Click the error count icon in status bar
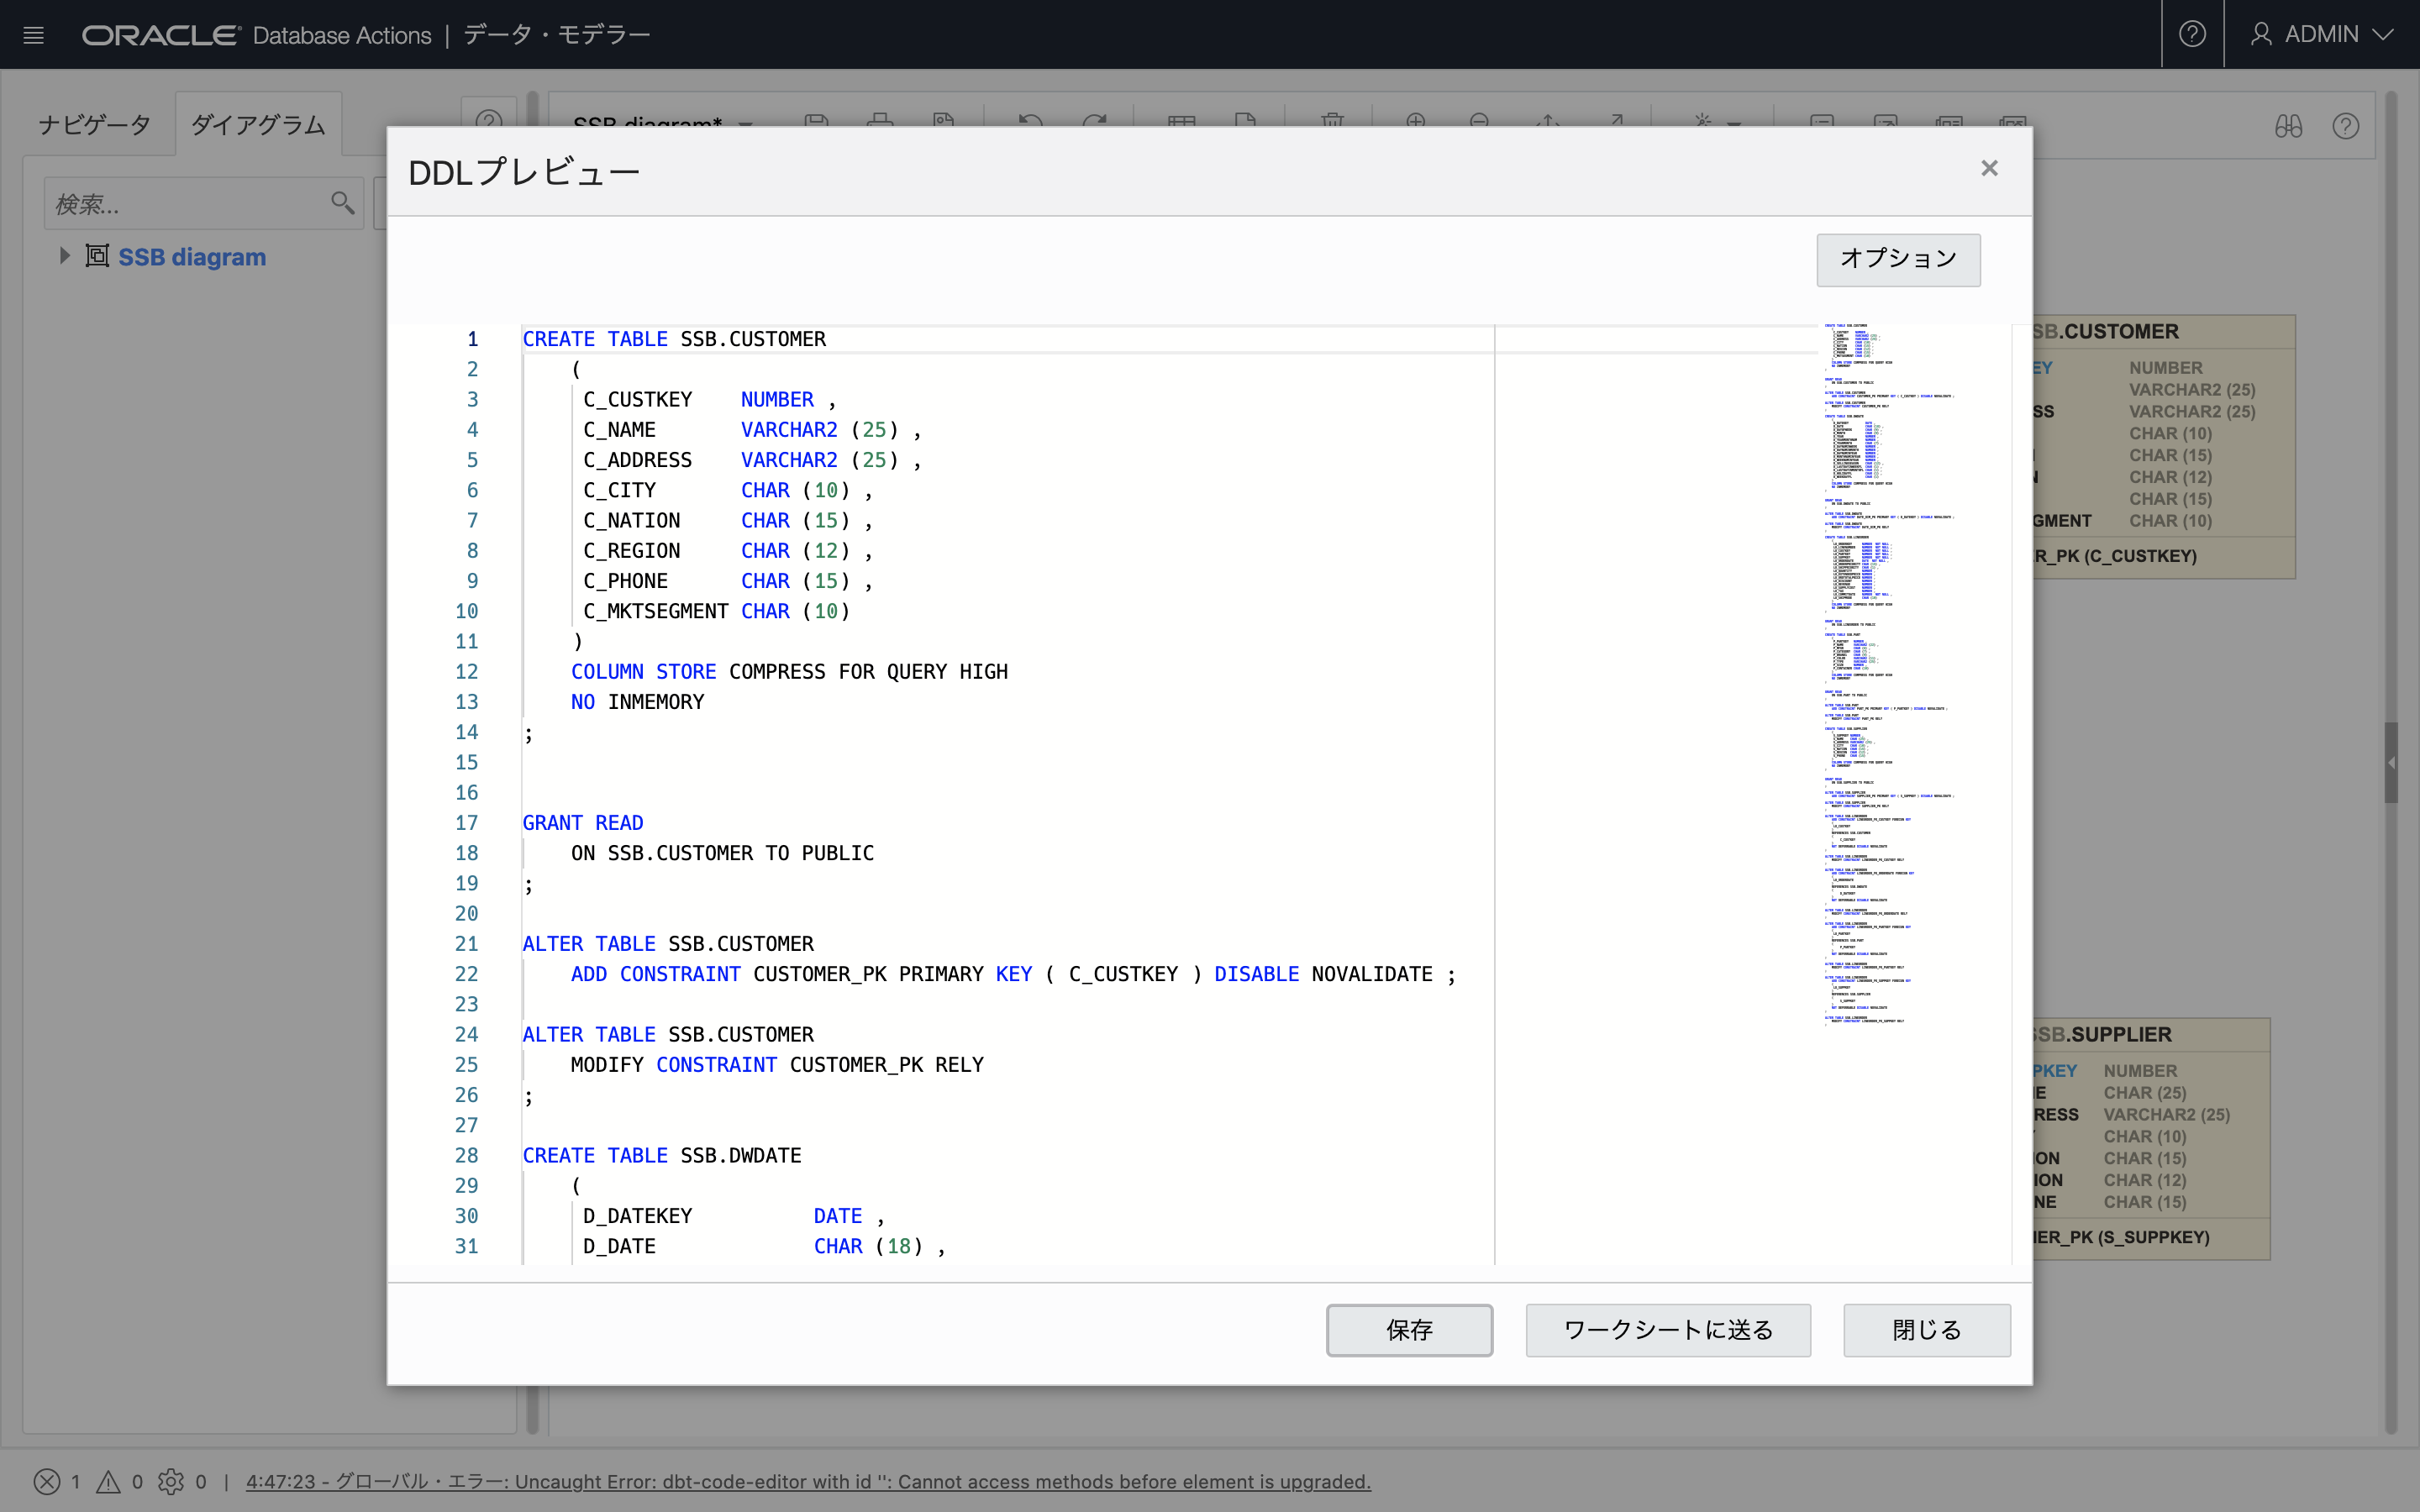 [x=47, y=1481]
